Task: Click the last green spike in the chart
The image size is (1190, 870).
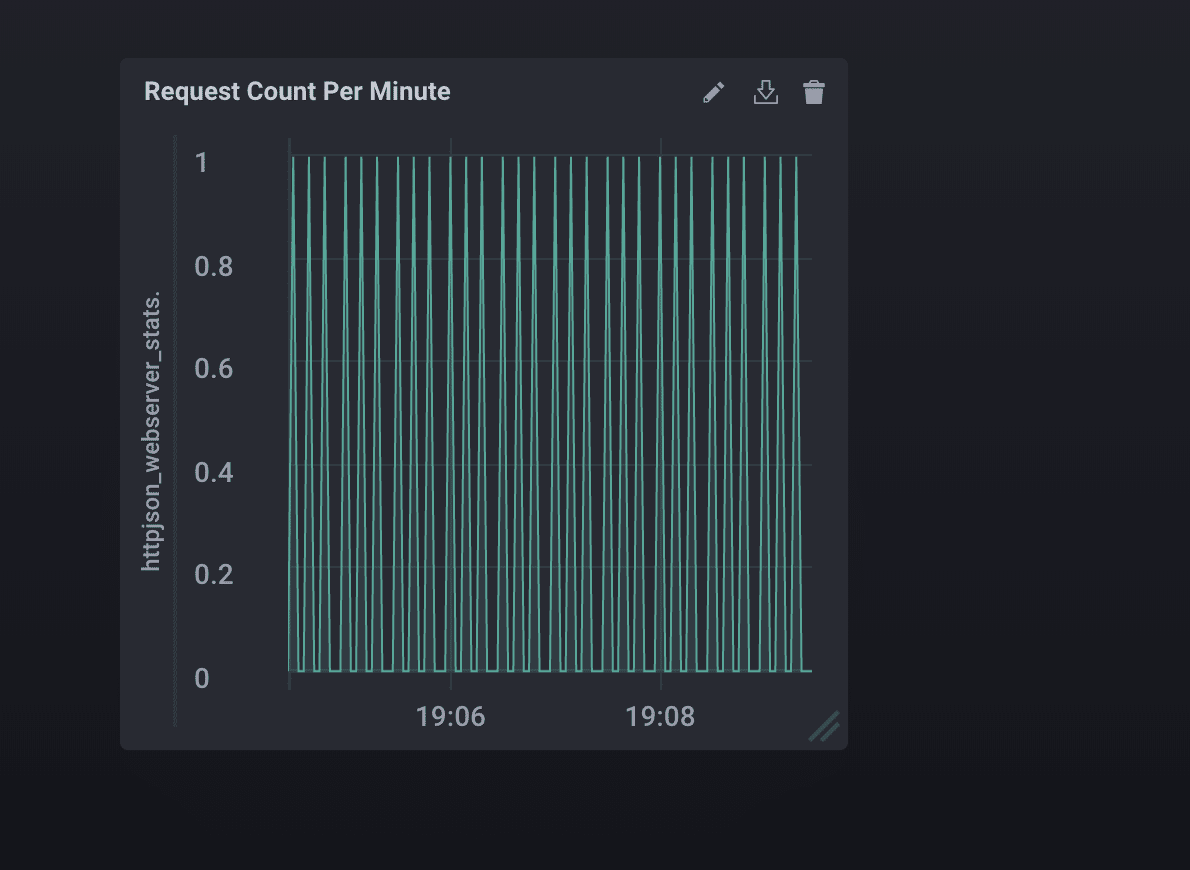Action: [796, 400]
